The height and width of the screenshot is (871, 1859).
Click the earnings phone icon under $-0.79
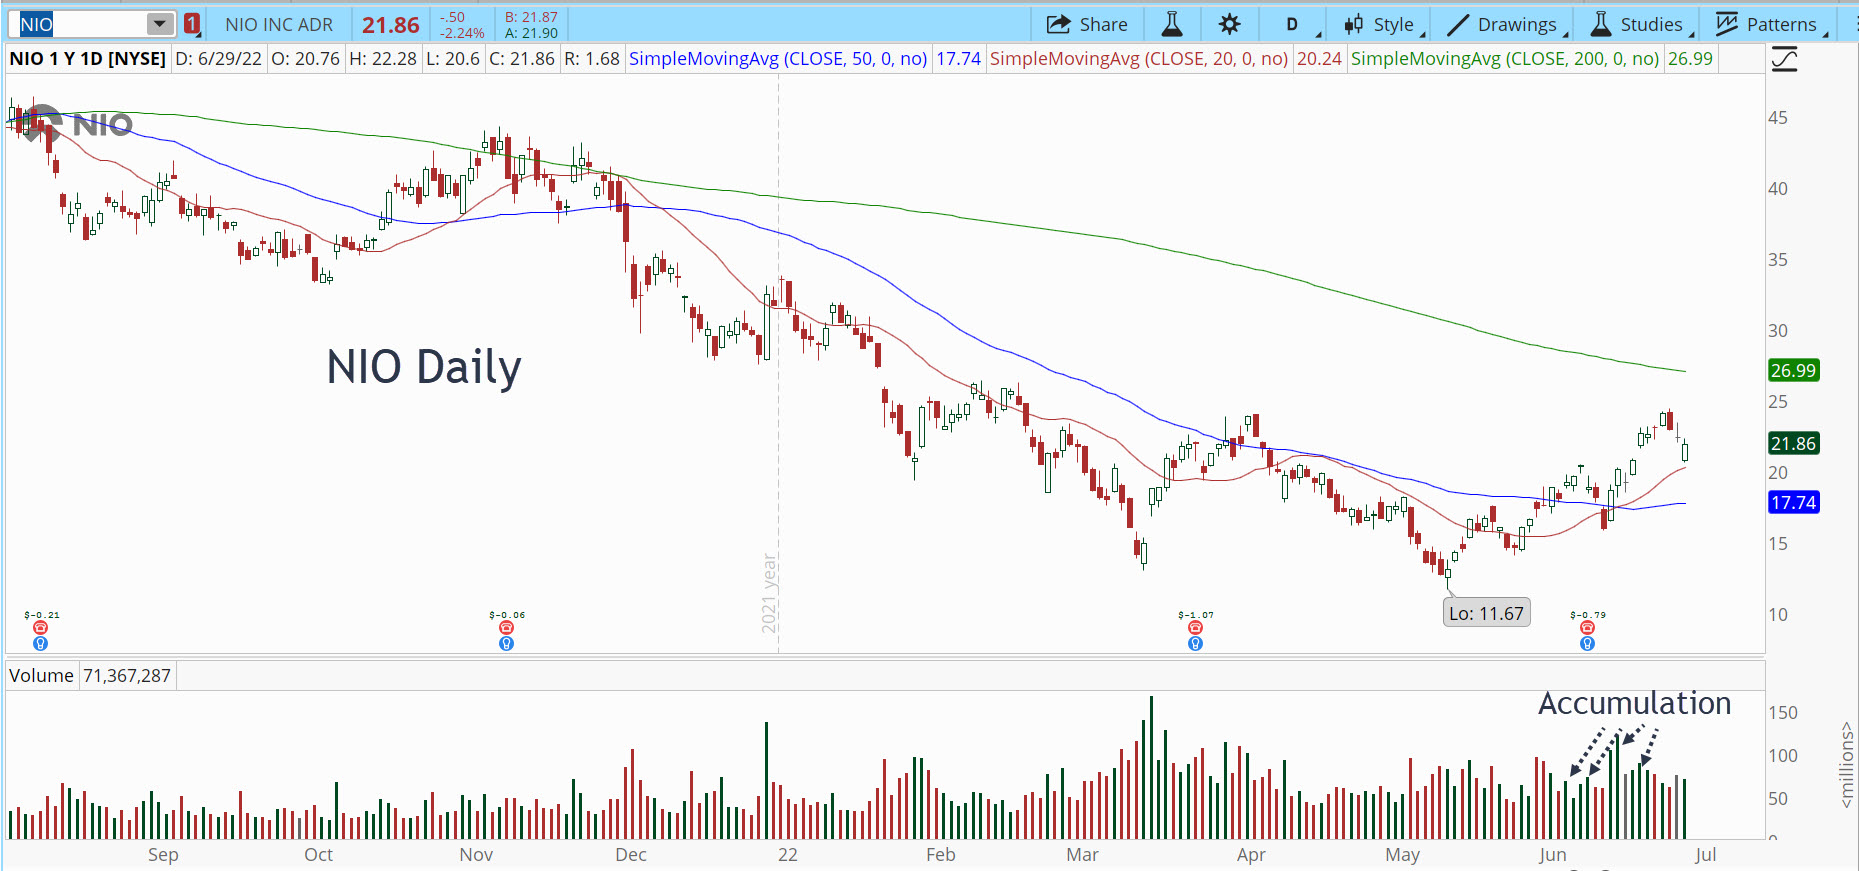click(x=1587, y=628)
